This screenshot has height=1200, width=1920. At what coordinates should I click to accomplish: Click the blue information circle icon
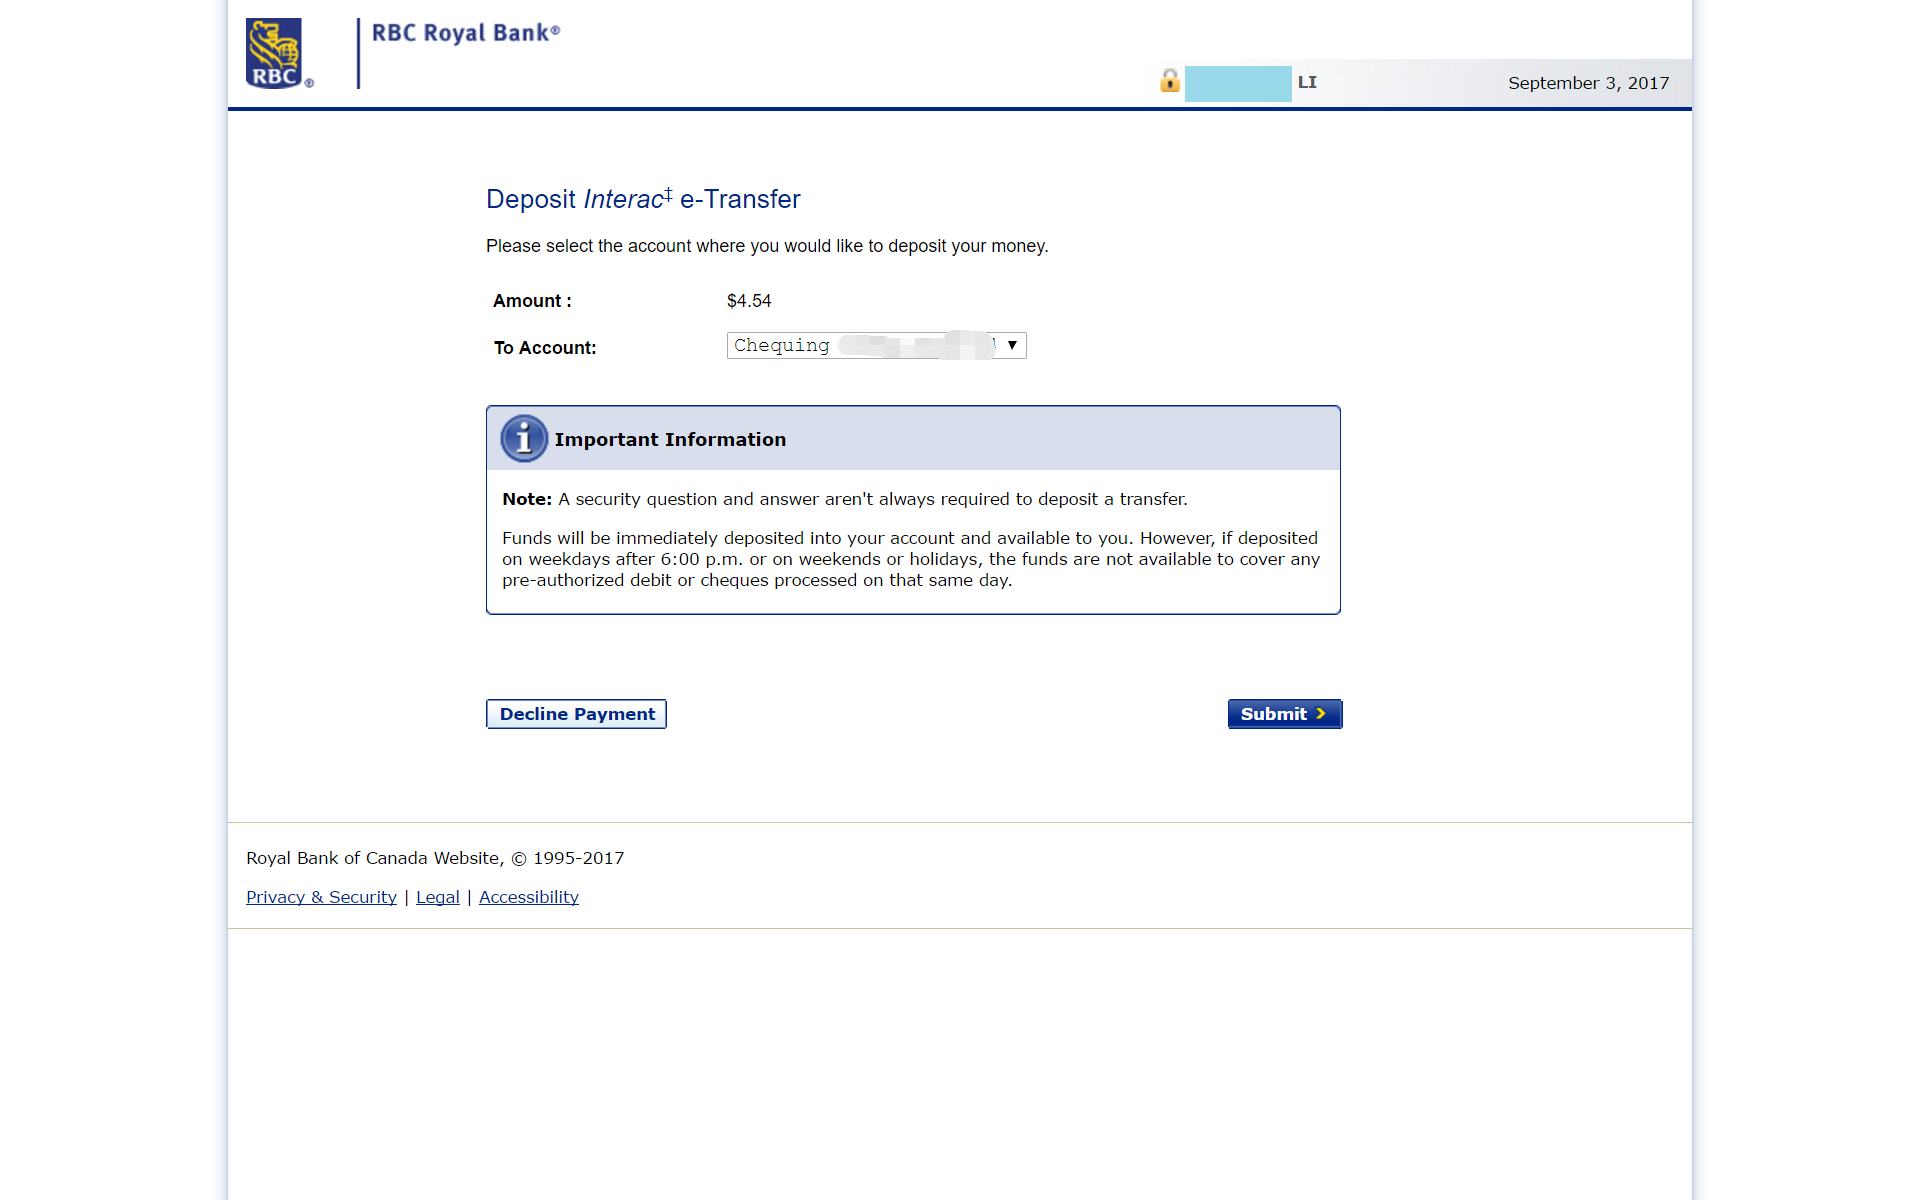[x=524, y=439]
